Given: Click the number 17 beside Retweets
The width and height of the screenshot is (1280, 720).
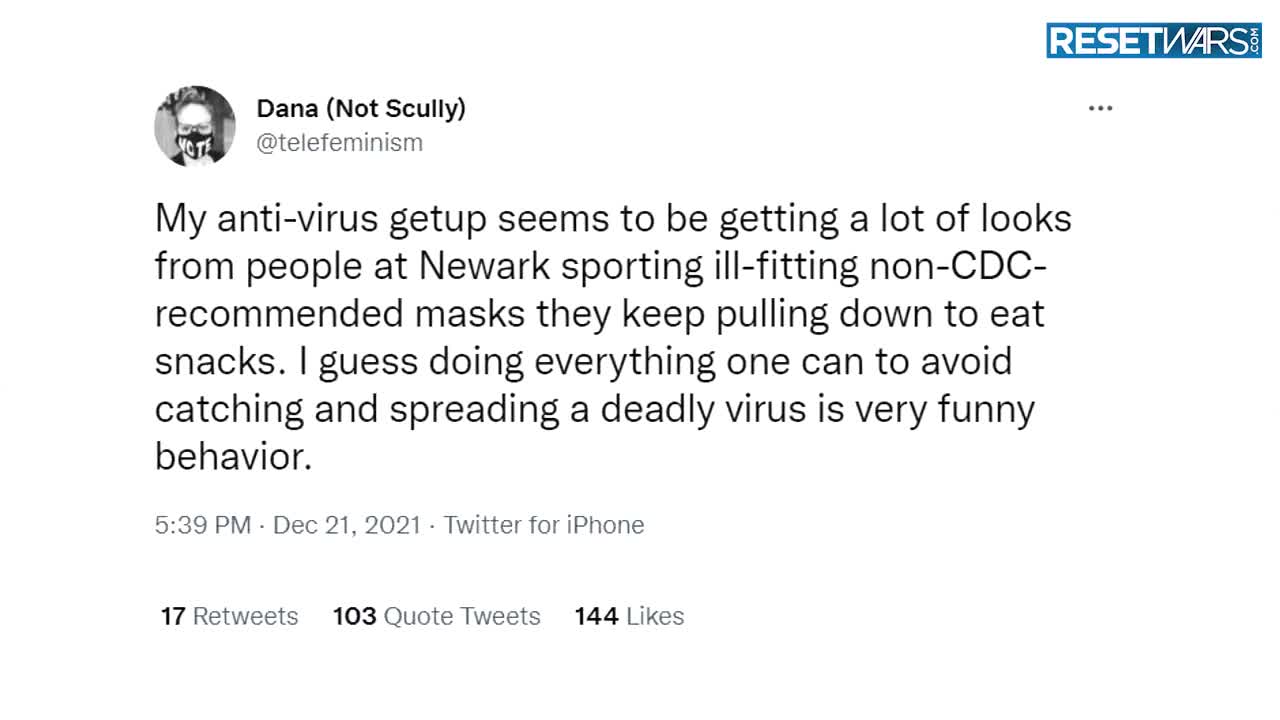Looking at the screenshot, I should pos(173,616).
